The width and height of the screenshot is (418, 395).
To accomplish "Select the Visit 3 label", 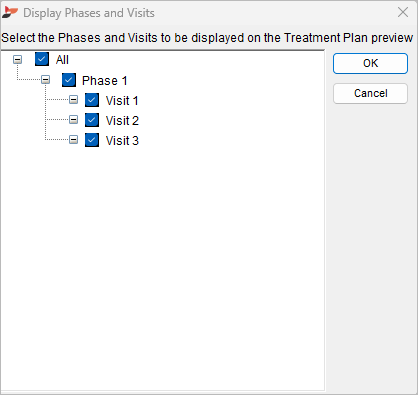I will click(x=122, y=140).
